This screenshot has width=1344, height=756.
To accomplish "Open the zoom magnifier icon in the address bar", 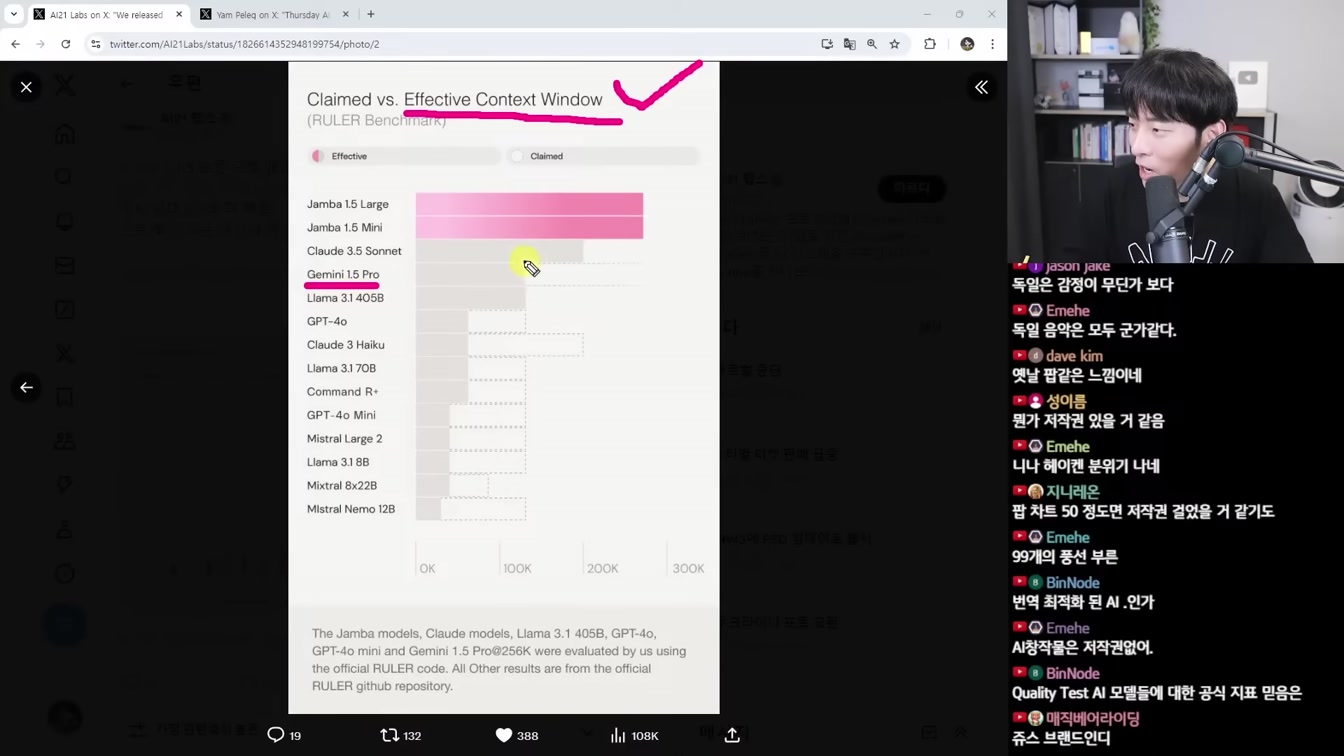I will [872, 44].
